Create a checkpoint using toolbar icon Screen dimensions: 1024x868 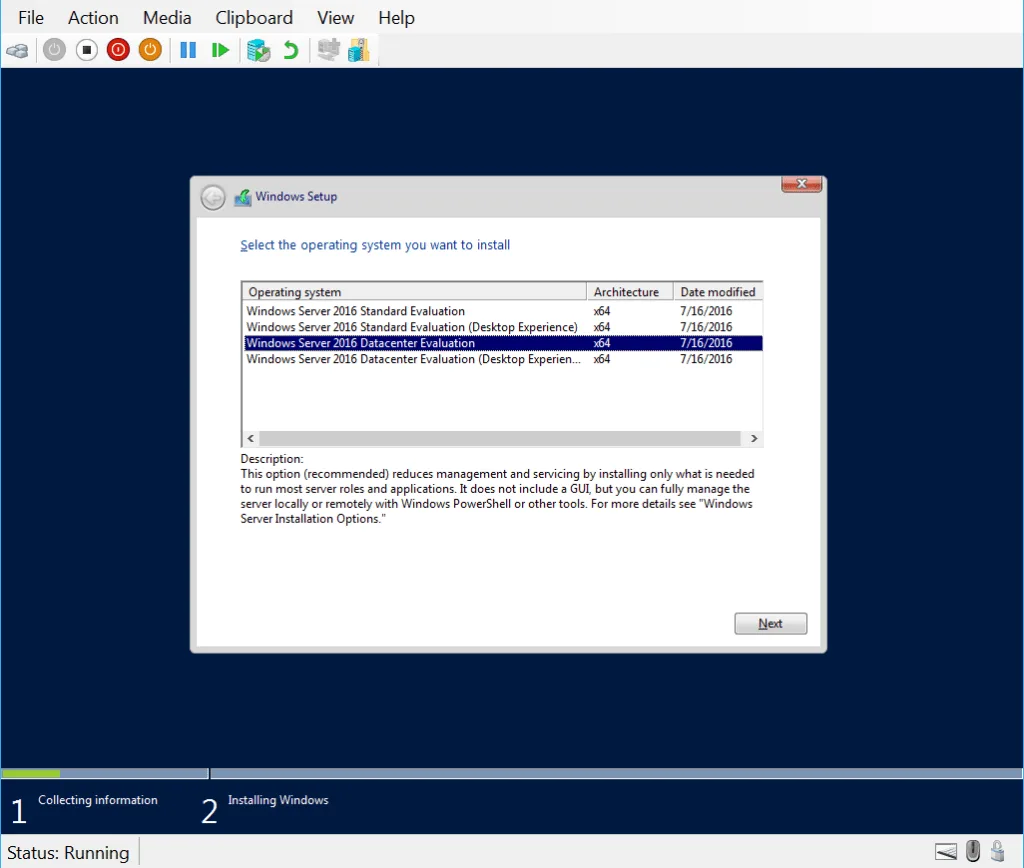[259, 50]
